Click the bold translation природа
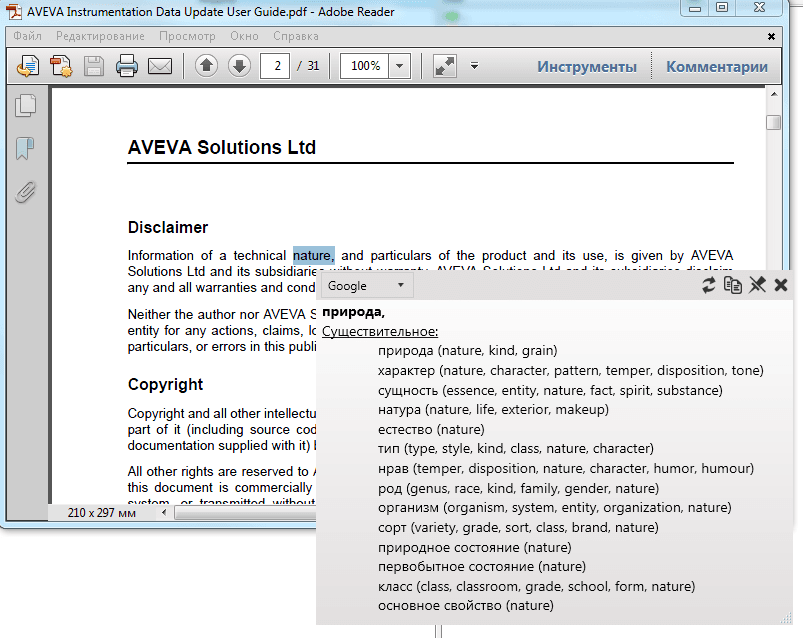Viewport: 803px width, 638px height. (353, 312)
